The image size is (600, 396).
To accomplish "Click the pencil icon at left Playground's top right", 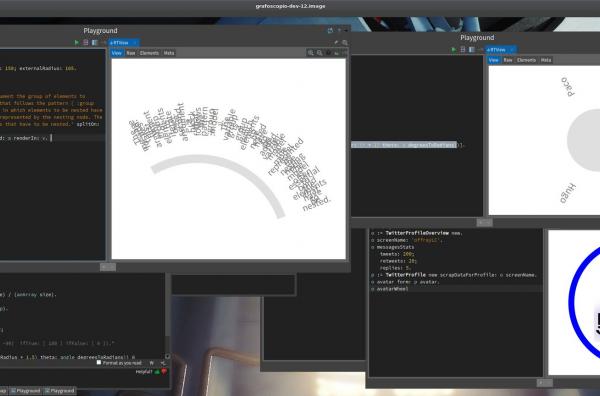I will point(336,42).
